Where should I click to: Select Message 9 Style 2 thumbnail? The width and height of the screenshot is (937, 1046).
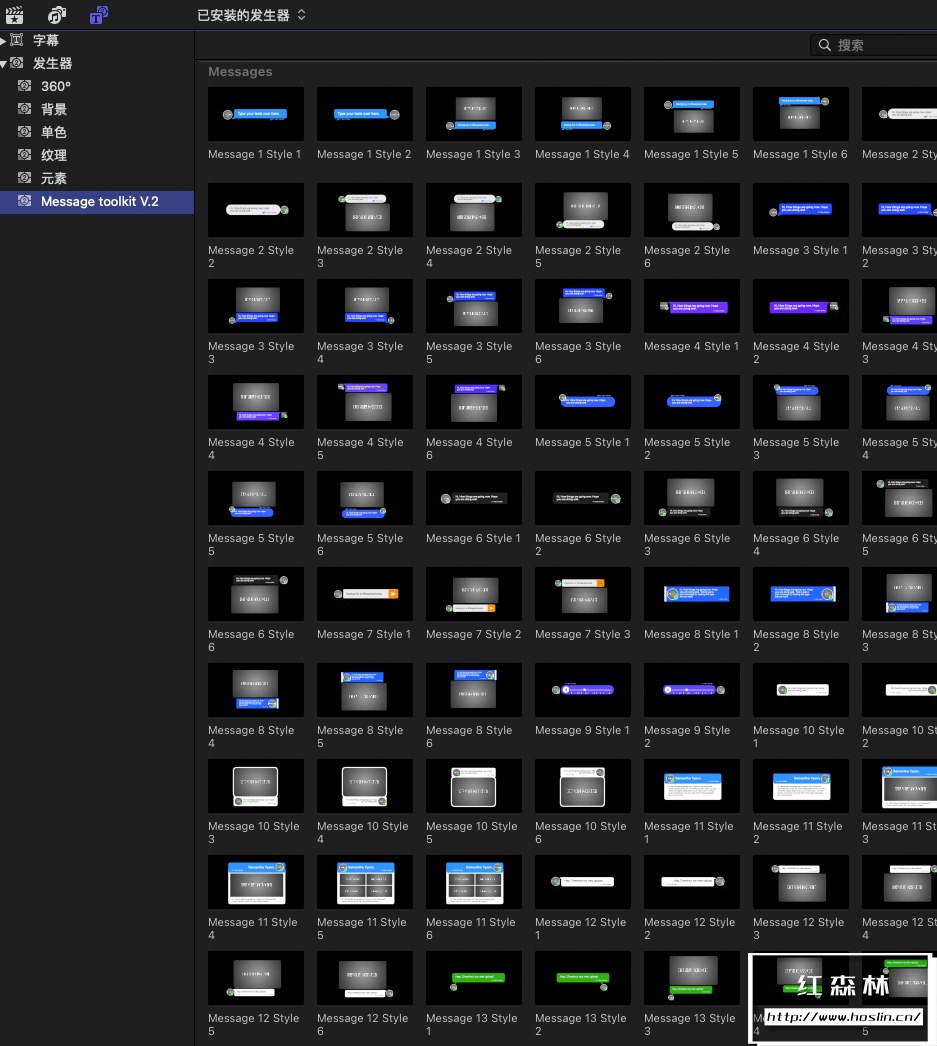click(x=692, y=690)
